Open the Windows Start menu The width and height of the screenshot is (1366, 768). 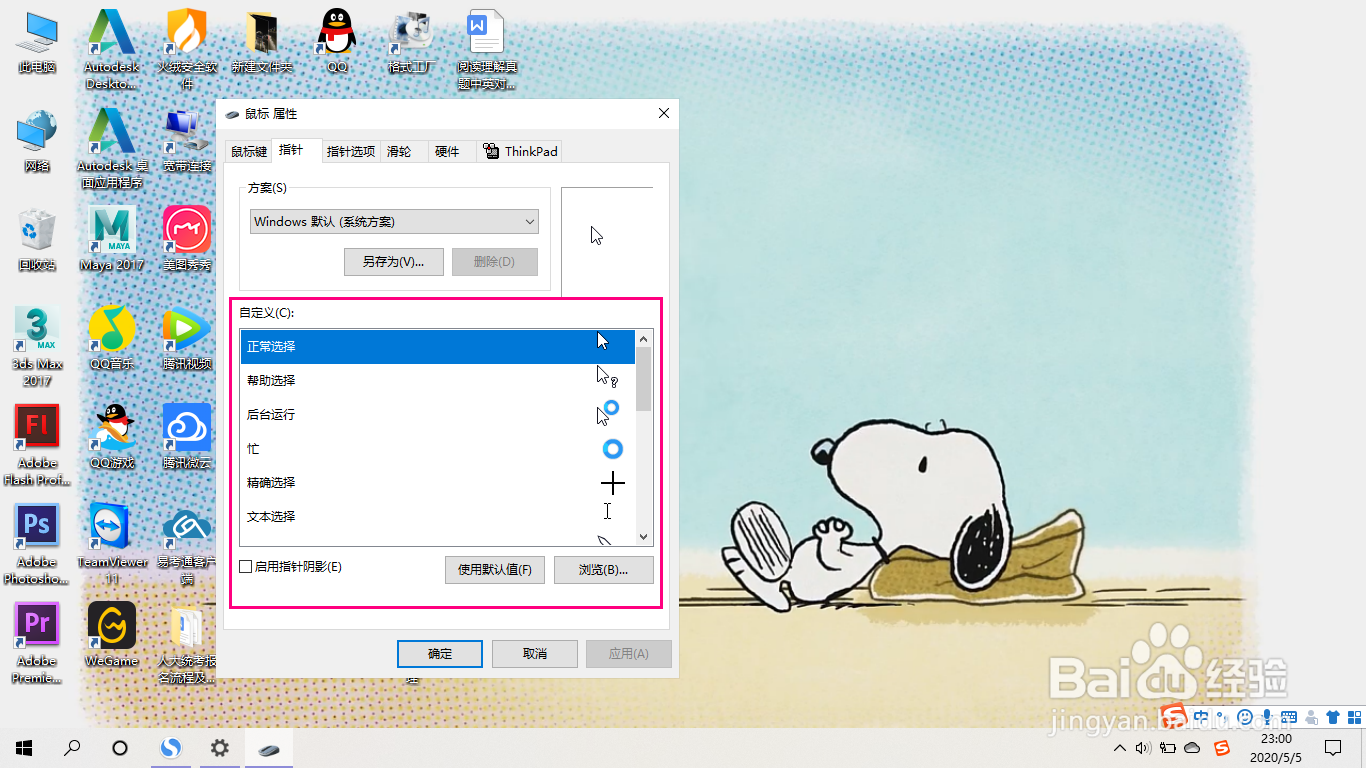[x=24, y=748]
